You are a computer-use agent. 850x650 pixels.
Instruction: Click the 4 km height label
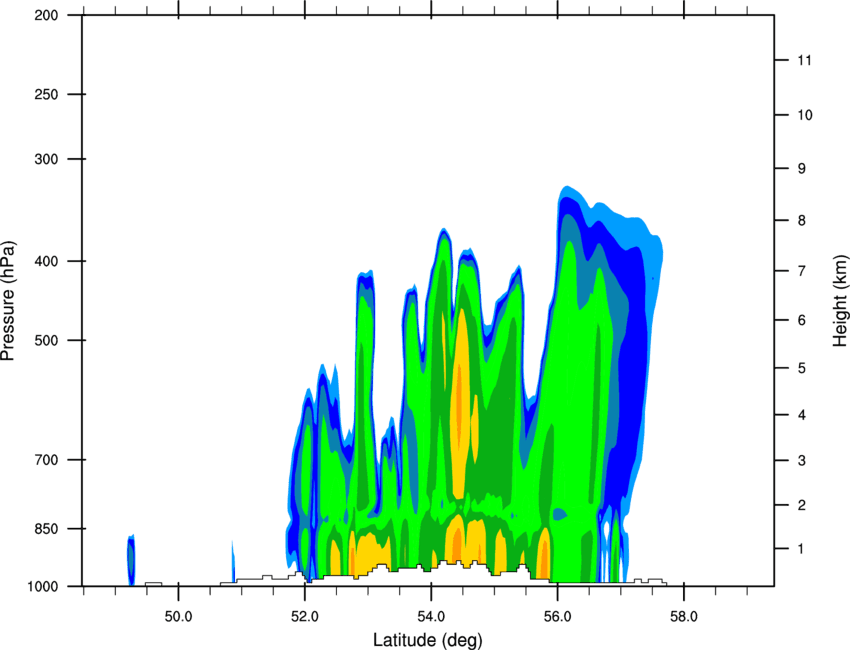coord(802,415)
